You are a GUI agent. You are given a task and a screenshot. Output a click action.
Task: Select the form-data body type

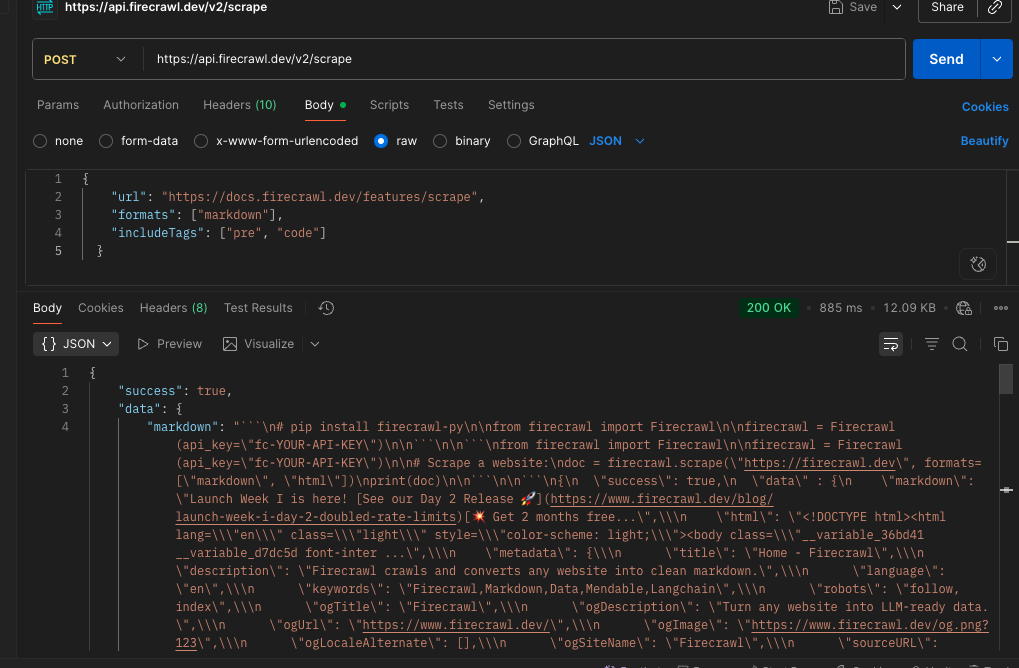tap(106, 141)
